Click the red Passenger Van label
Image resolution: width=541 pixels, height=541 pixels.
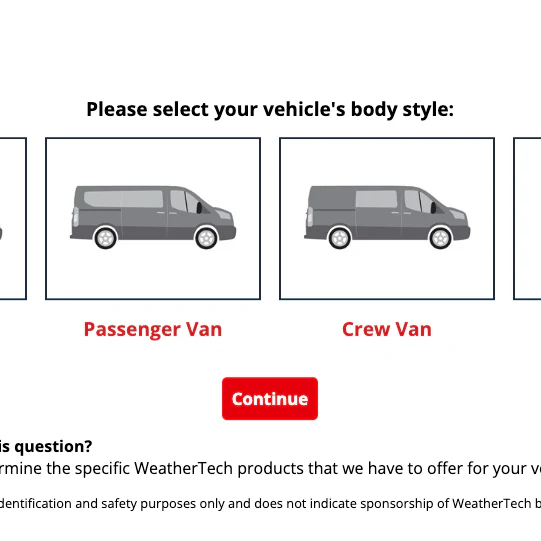(x=153, y=329)
